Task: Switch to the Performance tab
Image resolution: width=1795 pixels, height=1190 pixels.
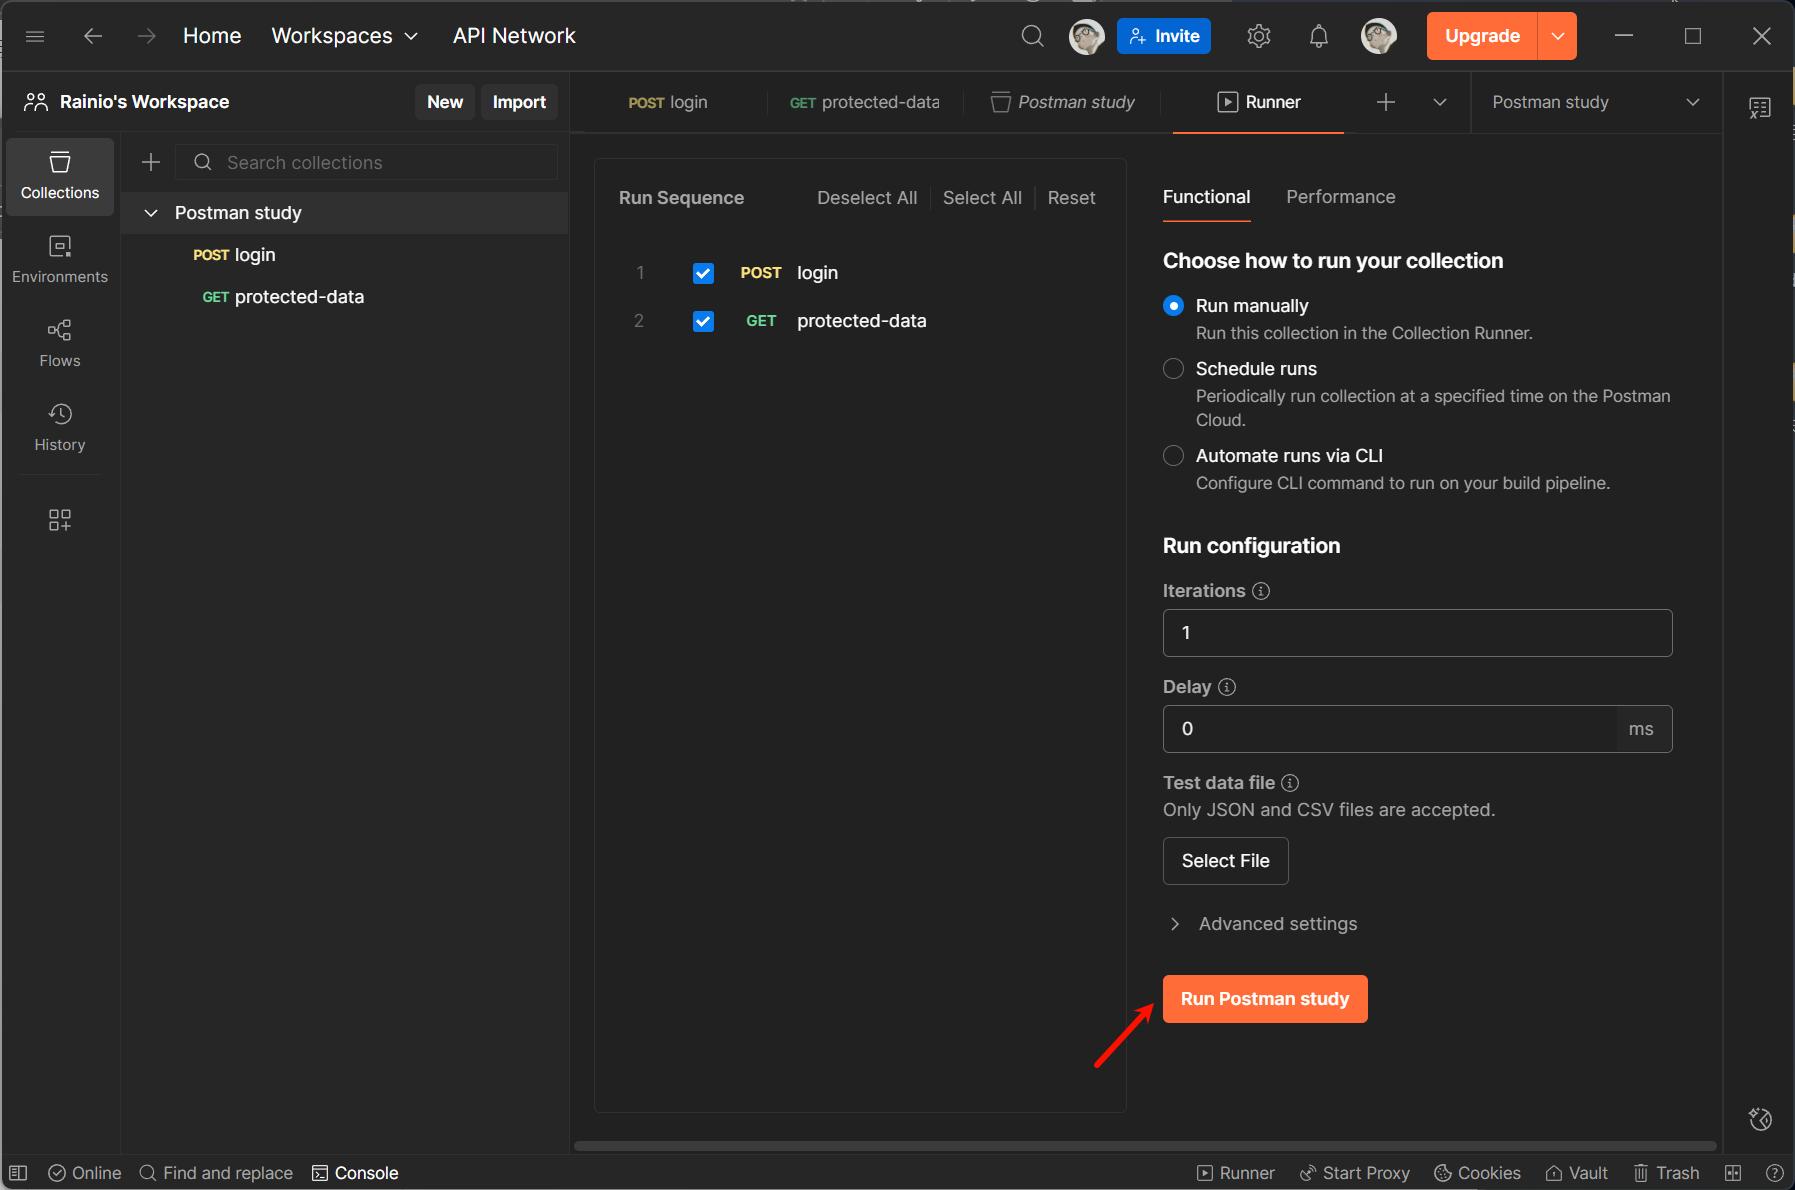Action: pyautogui.click(x=1340, y=197)
